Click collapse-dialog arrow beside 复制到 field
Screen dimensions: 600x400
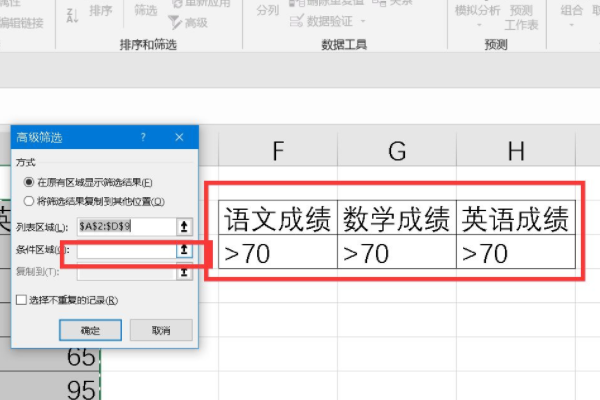pyautogui.click(x=184, y=272)
